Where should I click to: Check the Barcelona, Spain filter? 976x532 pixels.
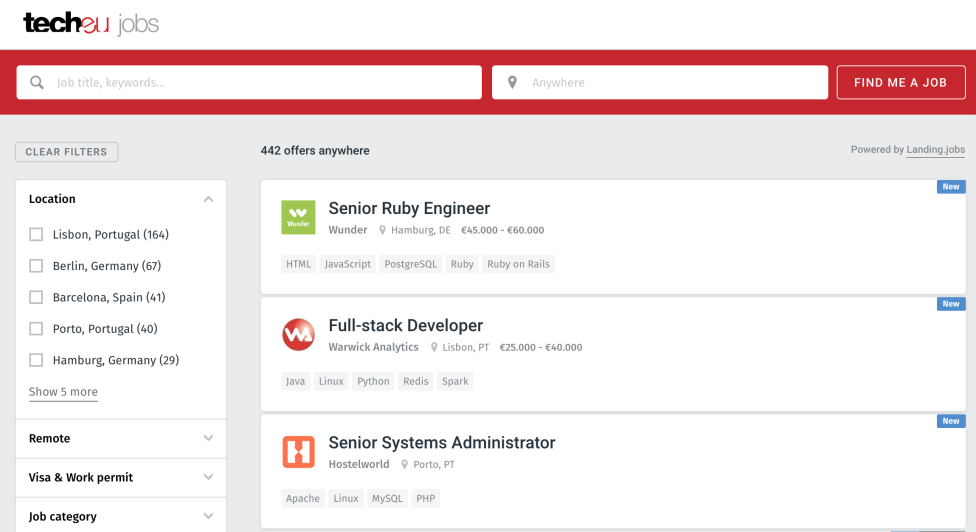36,297
